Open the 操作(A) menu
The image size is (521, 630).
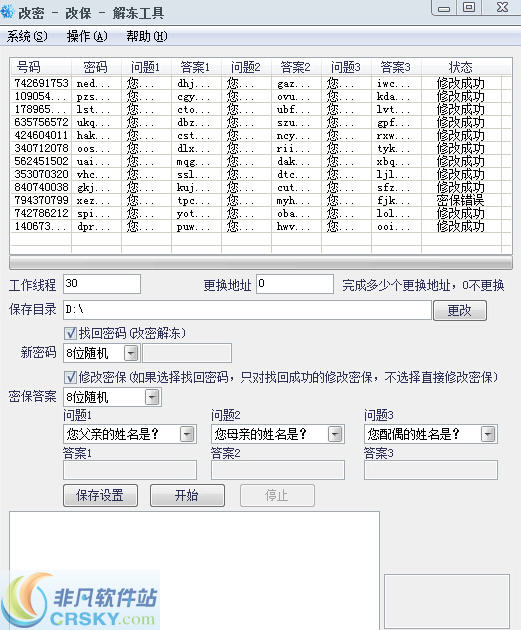pyautogui.click(x=87, y=37)
